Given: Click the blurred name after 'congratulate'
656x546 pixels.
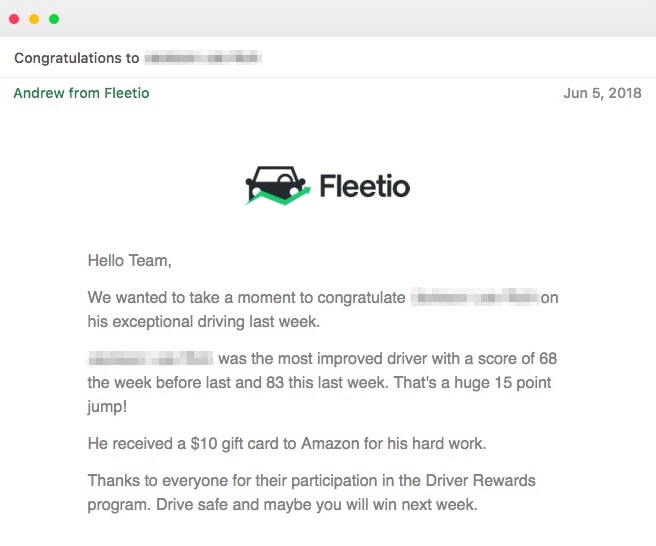Looking at the screenshot, I should point(475,298).
